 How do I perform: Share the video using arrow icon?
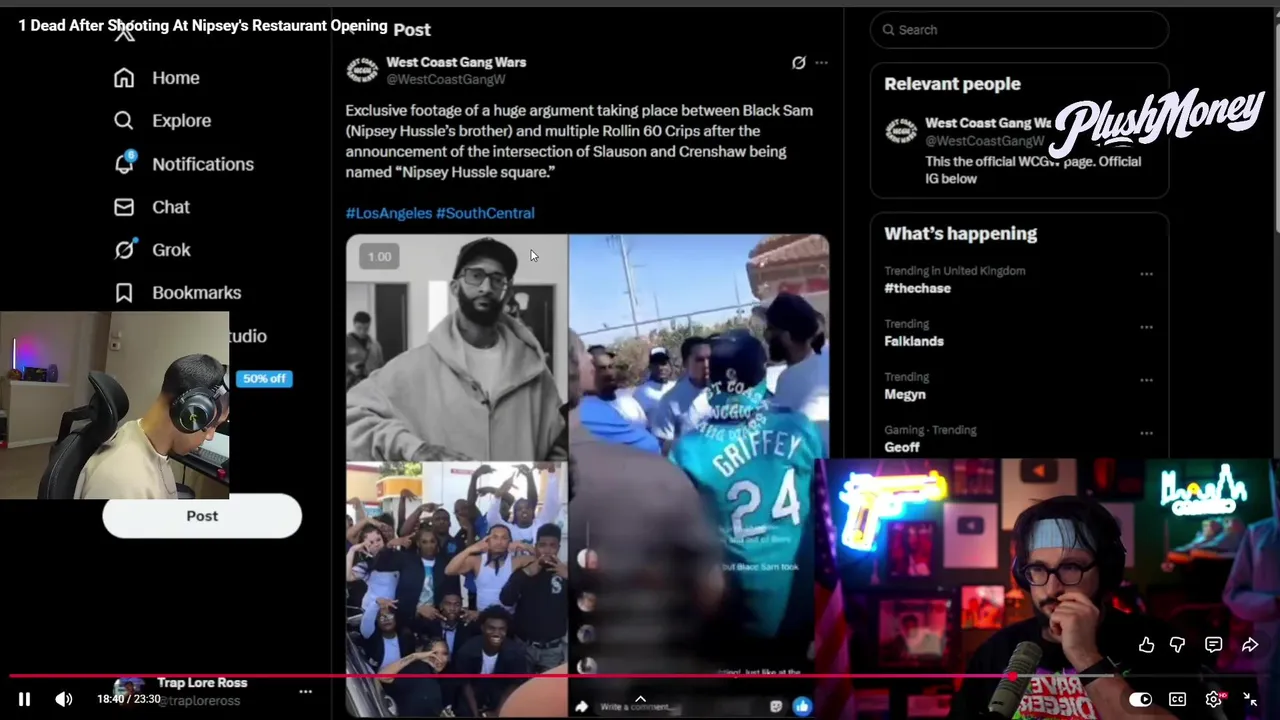(1250, 645)
